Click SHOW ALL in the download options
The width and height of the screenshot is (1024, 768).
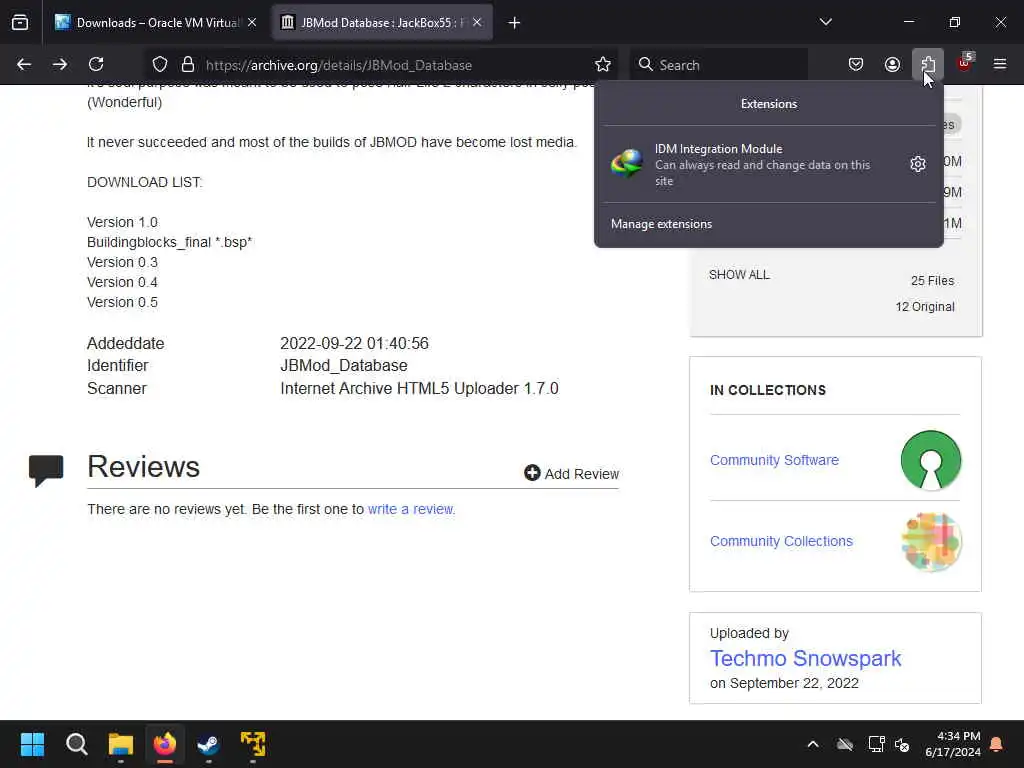[739, 275]
